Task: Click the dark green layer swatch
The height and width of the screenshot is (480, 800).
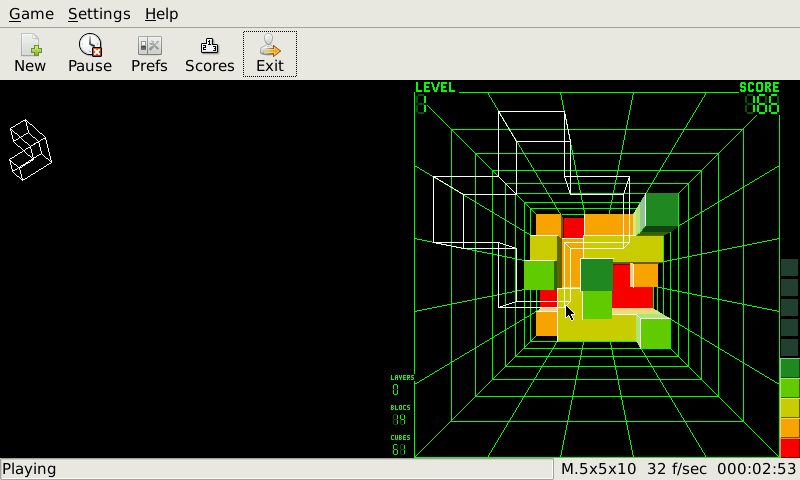Action: [789, 368]
